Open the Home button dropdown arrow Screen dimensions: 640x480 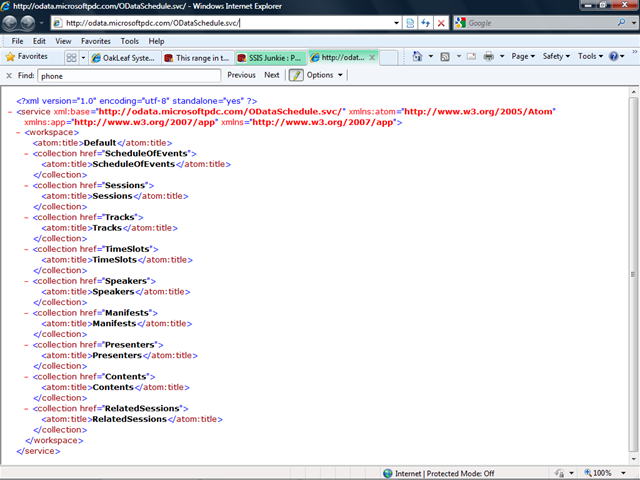coord(431,56)
